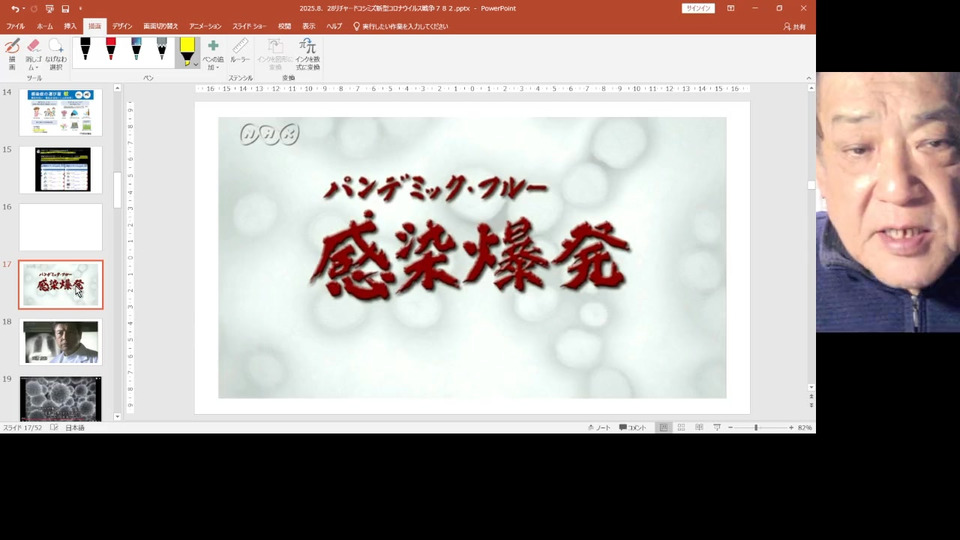Switch to the 校閲 tab
Viewport: 960px width, 540px height.
coord(285,26)
